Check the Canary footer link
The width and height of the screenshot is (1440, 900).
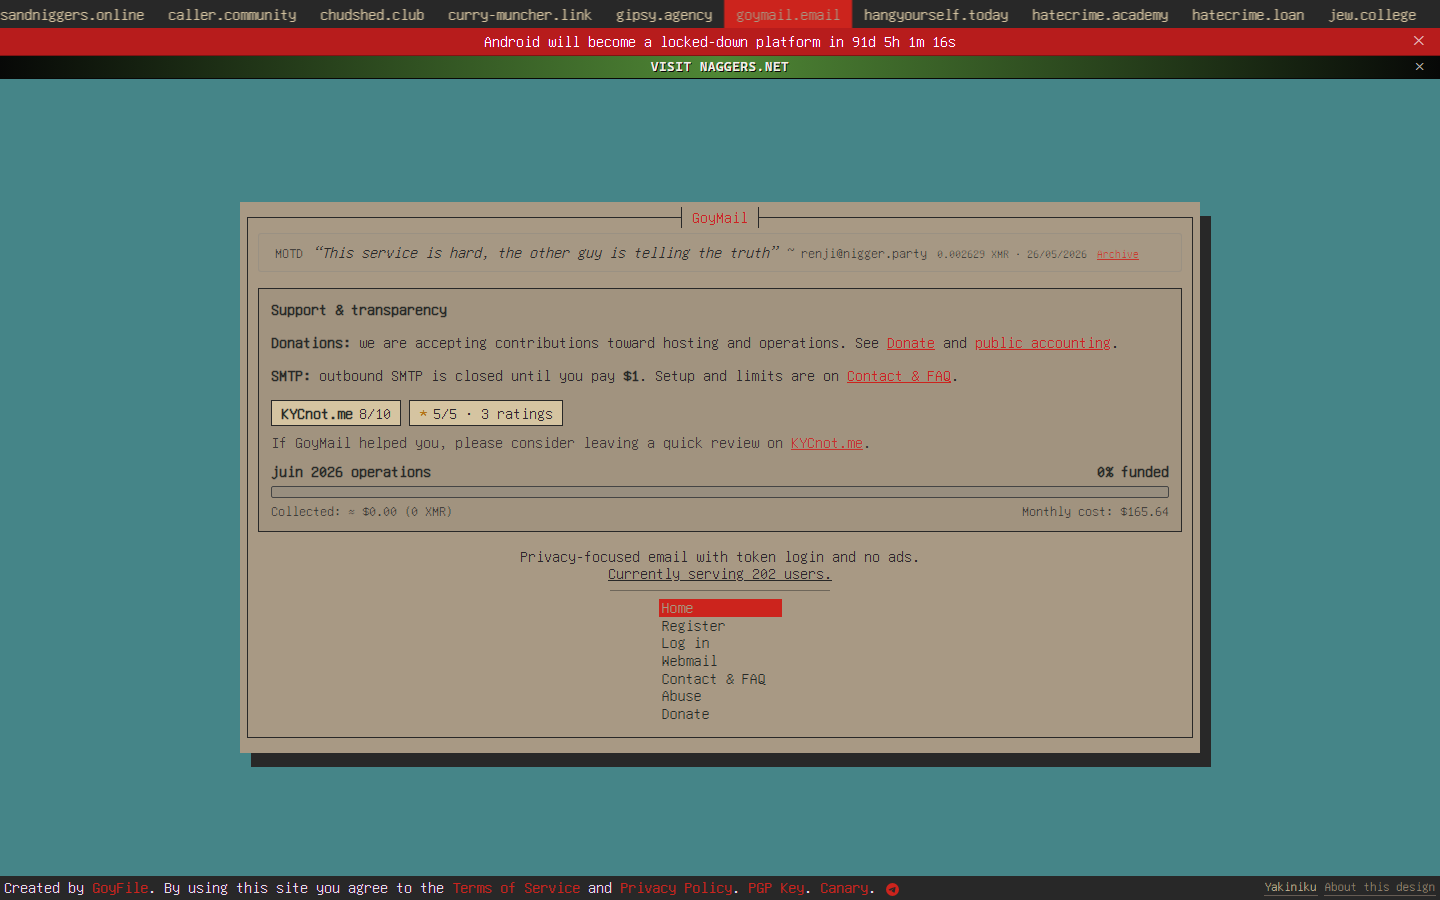tap(844, 888)
